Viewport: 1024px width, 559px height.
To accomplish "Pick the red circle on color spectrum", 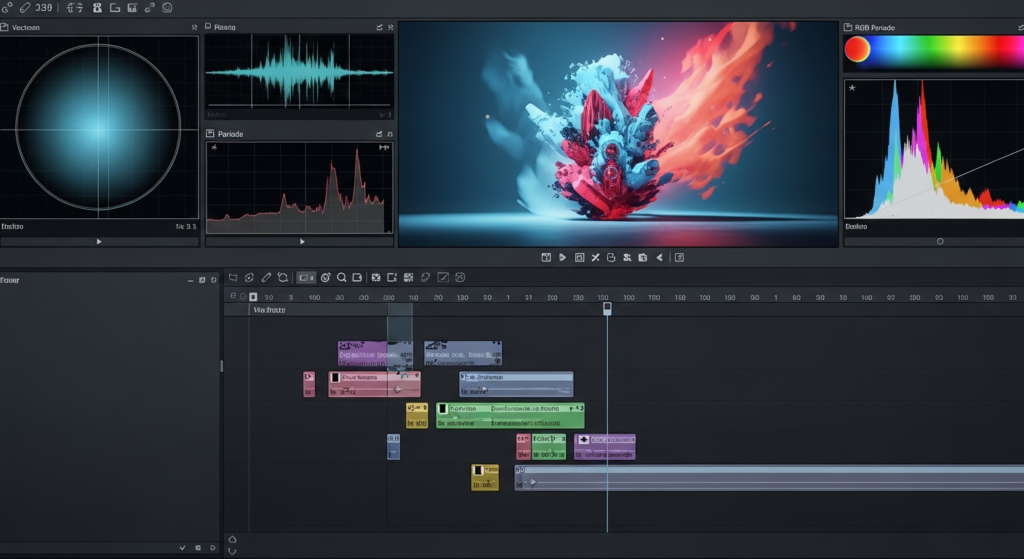I will click(857, 49).
